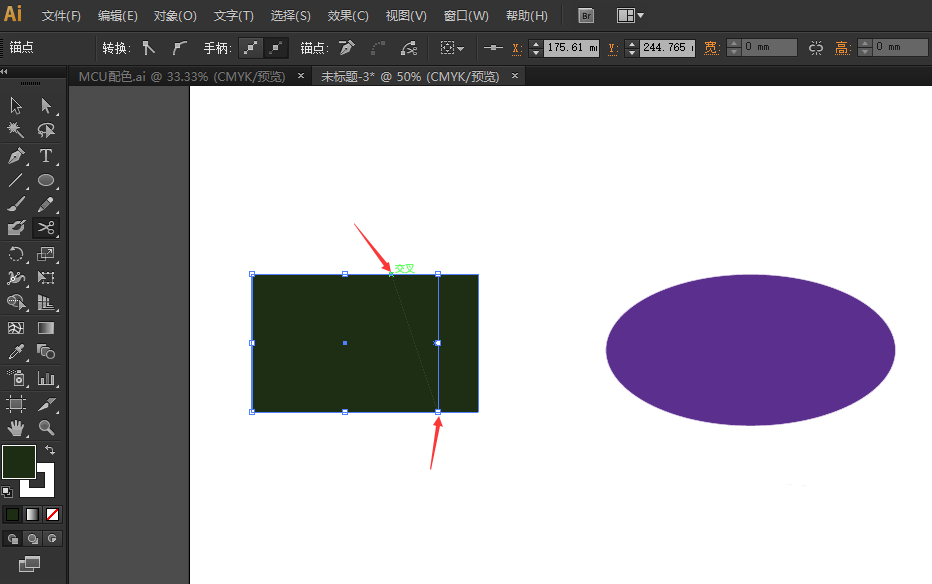Viewport: 932px width, 584px height.
Task: Set fill to None (red slash)
Action: [52, 514]
